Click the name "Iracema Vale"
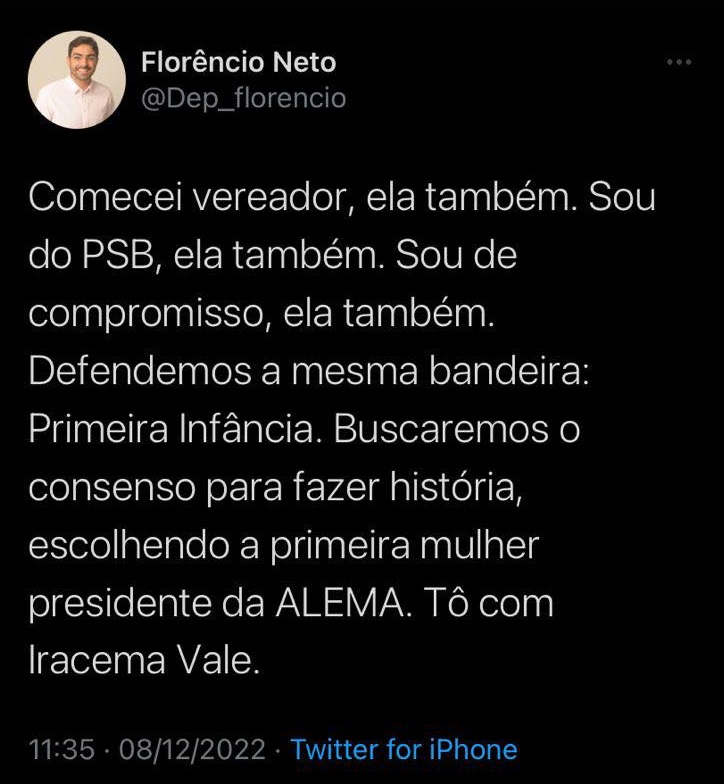Screen dimensions: 724x784 144,663
